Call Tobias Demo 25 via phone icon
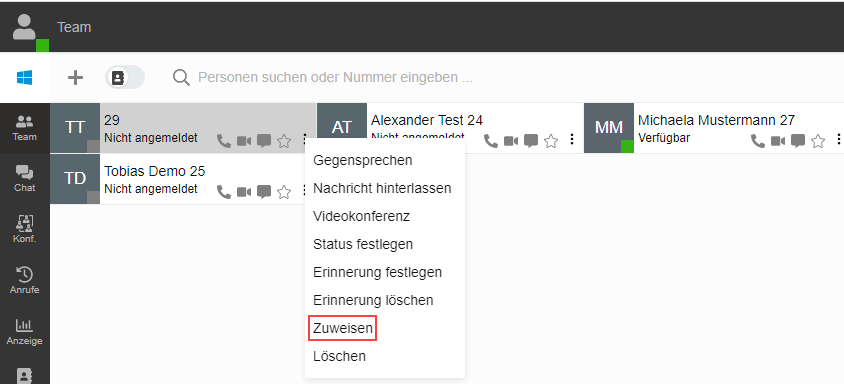Screen dimensions: 844x384 pos(223,192)
